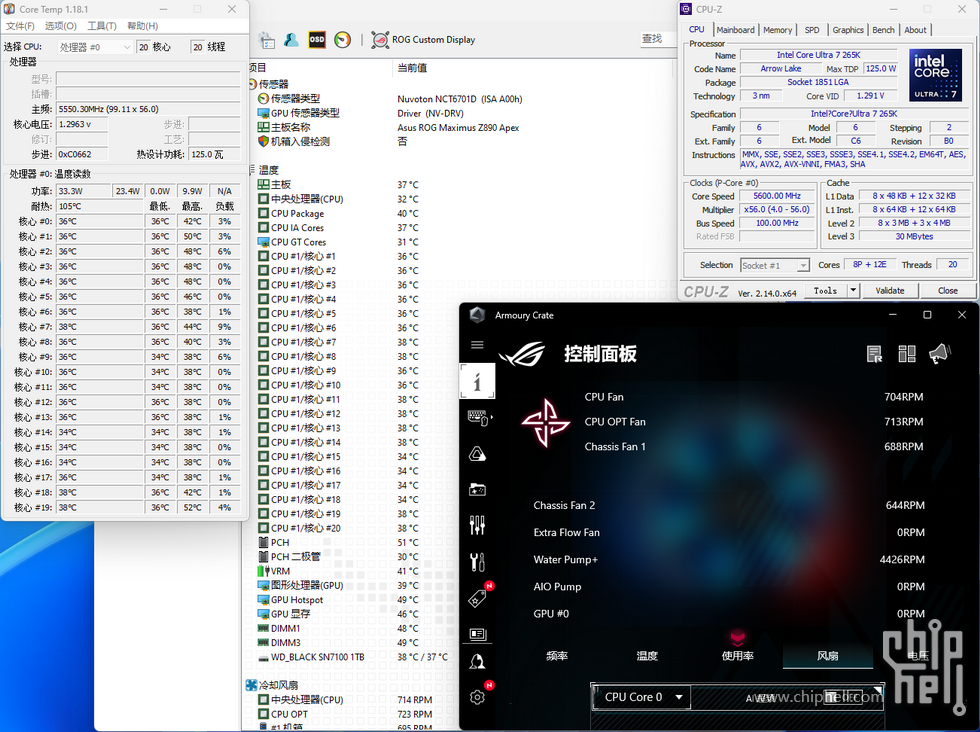Open the sliders scenario profiles icon
Viewport: 980px width, 732px height.
[478, 525]
